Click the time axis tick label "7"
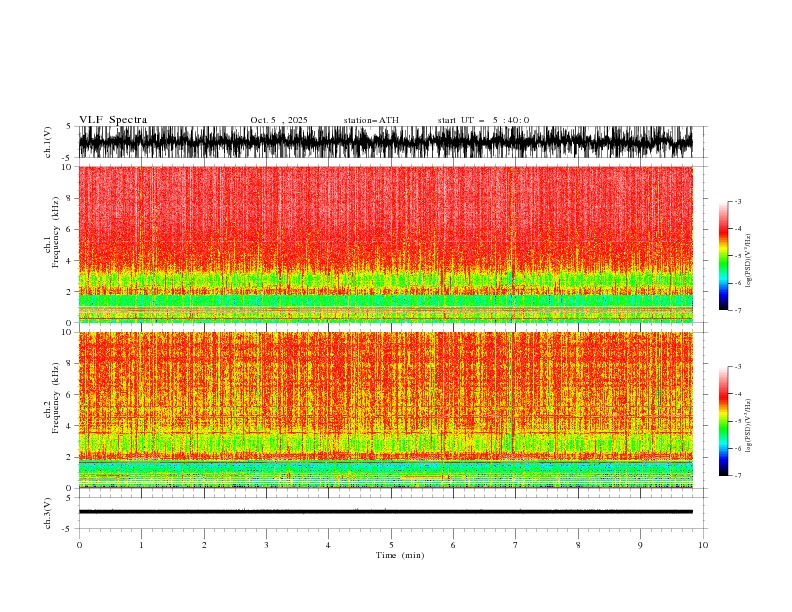This screenshot has width=792, height=612. pyautogui.click(x=516, y=545)
